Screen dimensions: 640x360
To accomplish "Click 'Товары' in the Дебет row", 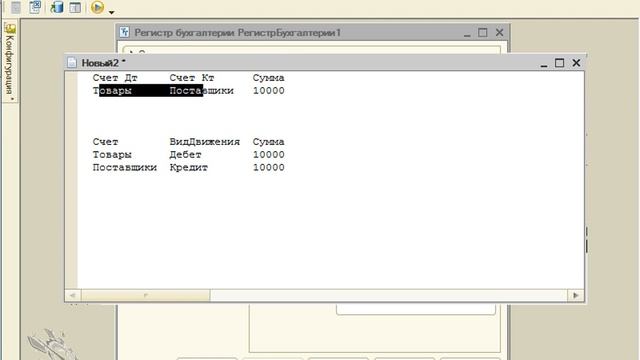I will point(112,155).
